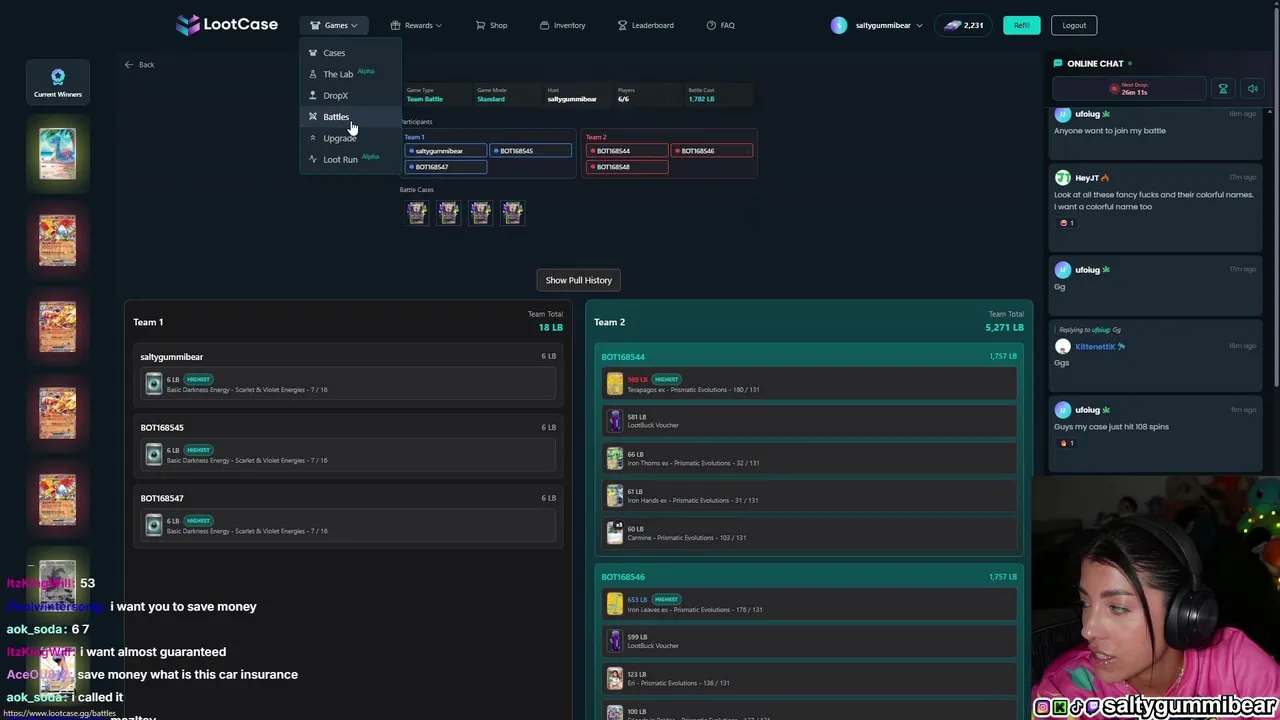Choose Upgrade from the Games menu
The image size is (1280, 720).
click(x=350, y=138)
